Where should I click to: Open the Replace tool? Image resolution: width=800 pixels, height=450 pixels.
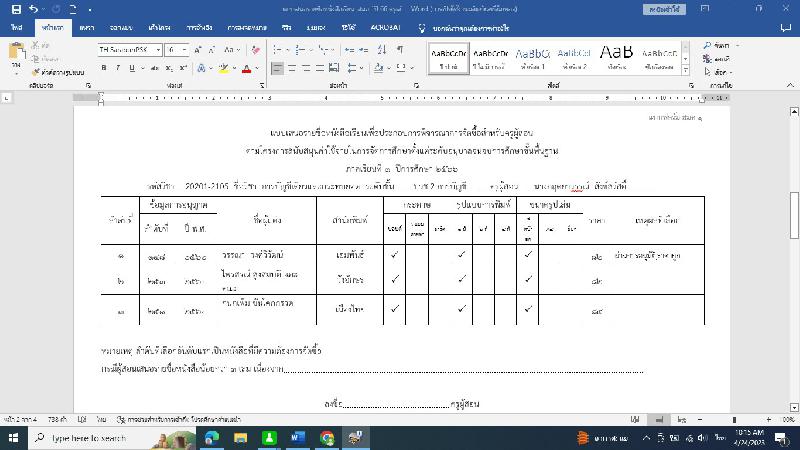point(717,59)
